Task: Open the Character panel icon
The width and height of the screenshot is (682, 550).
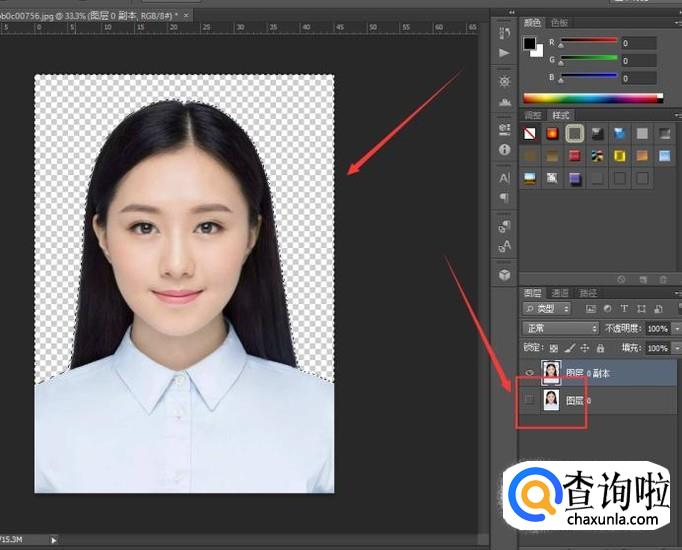Action: (x=504, y=177)
